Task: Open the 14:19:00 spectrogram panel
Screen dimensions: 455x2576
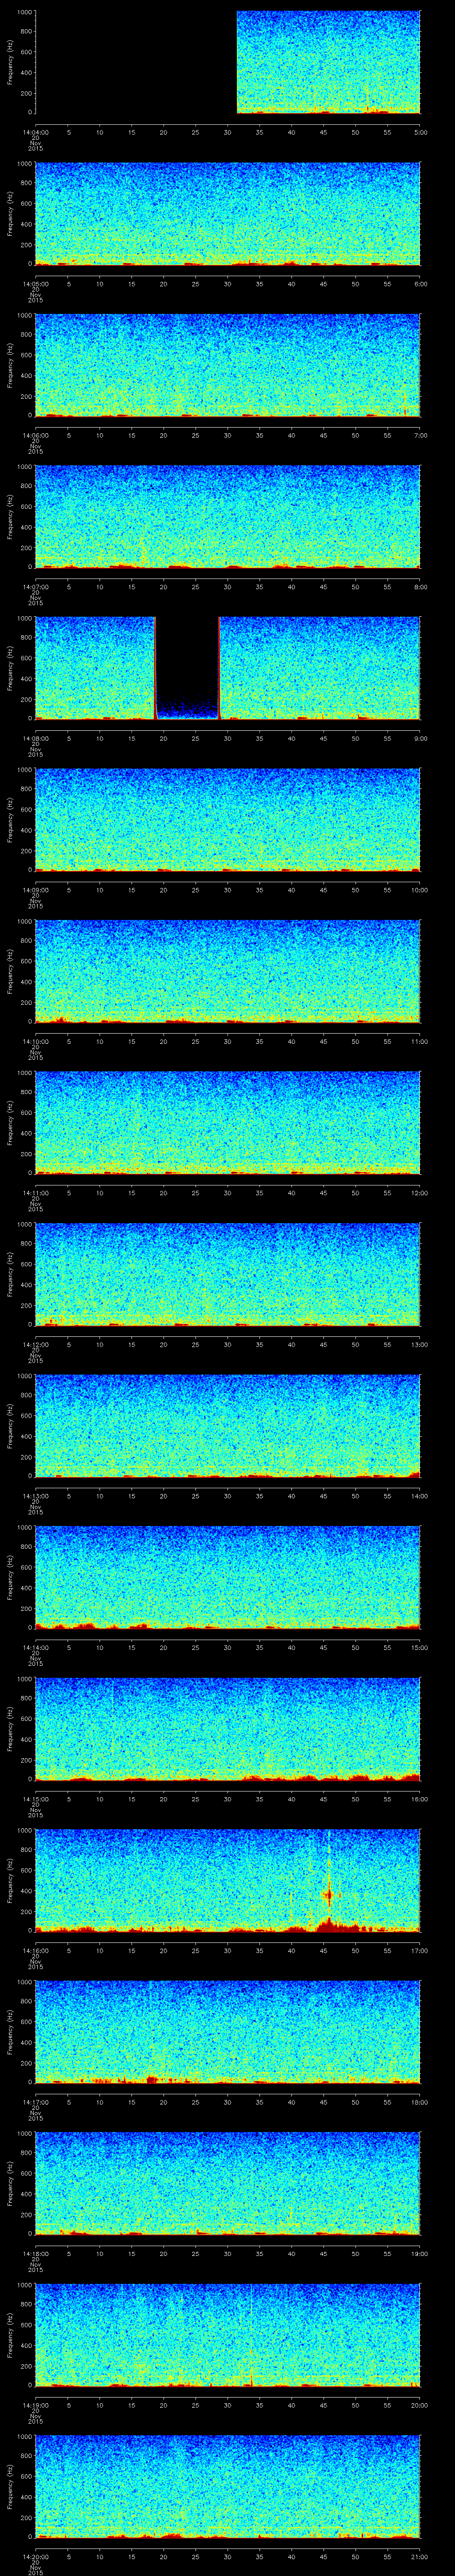Action: coord(228,2334)
